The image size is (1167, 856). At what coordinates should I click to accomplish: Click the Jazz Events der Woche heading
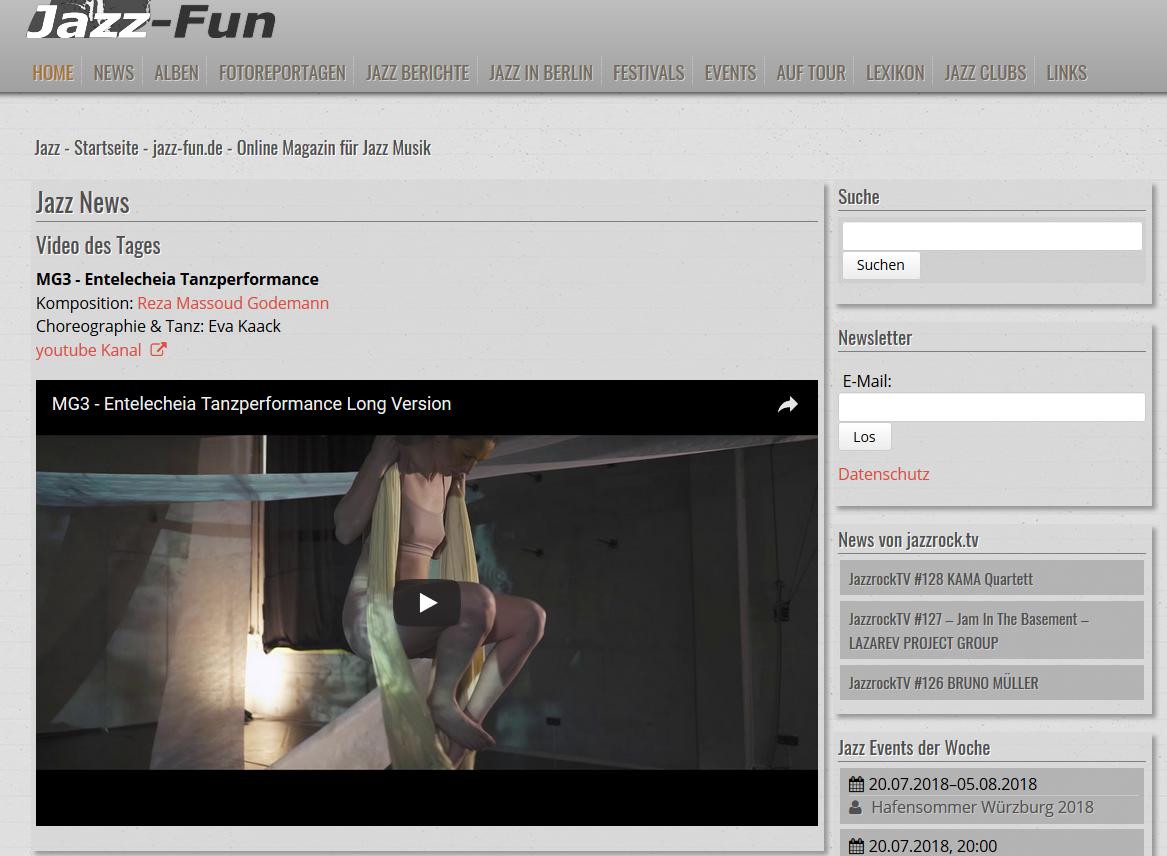914,747
